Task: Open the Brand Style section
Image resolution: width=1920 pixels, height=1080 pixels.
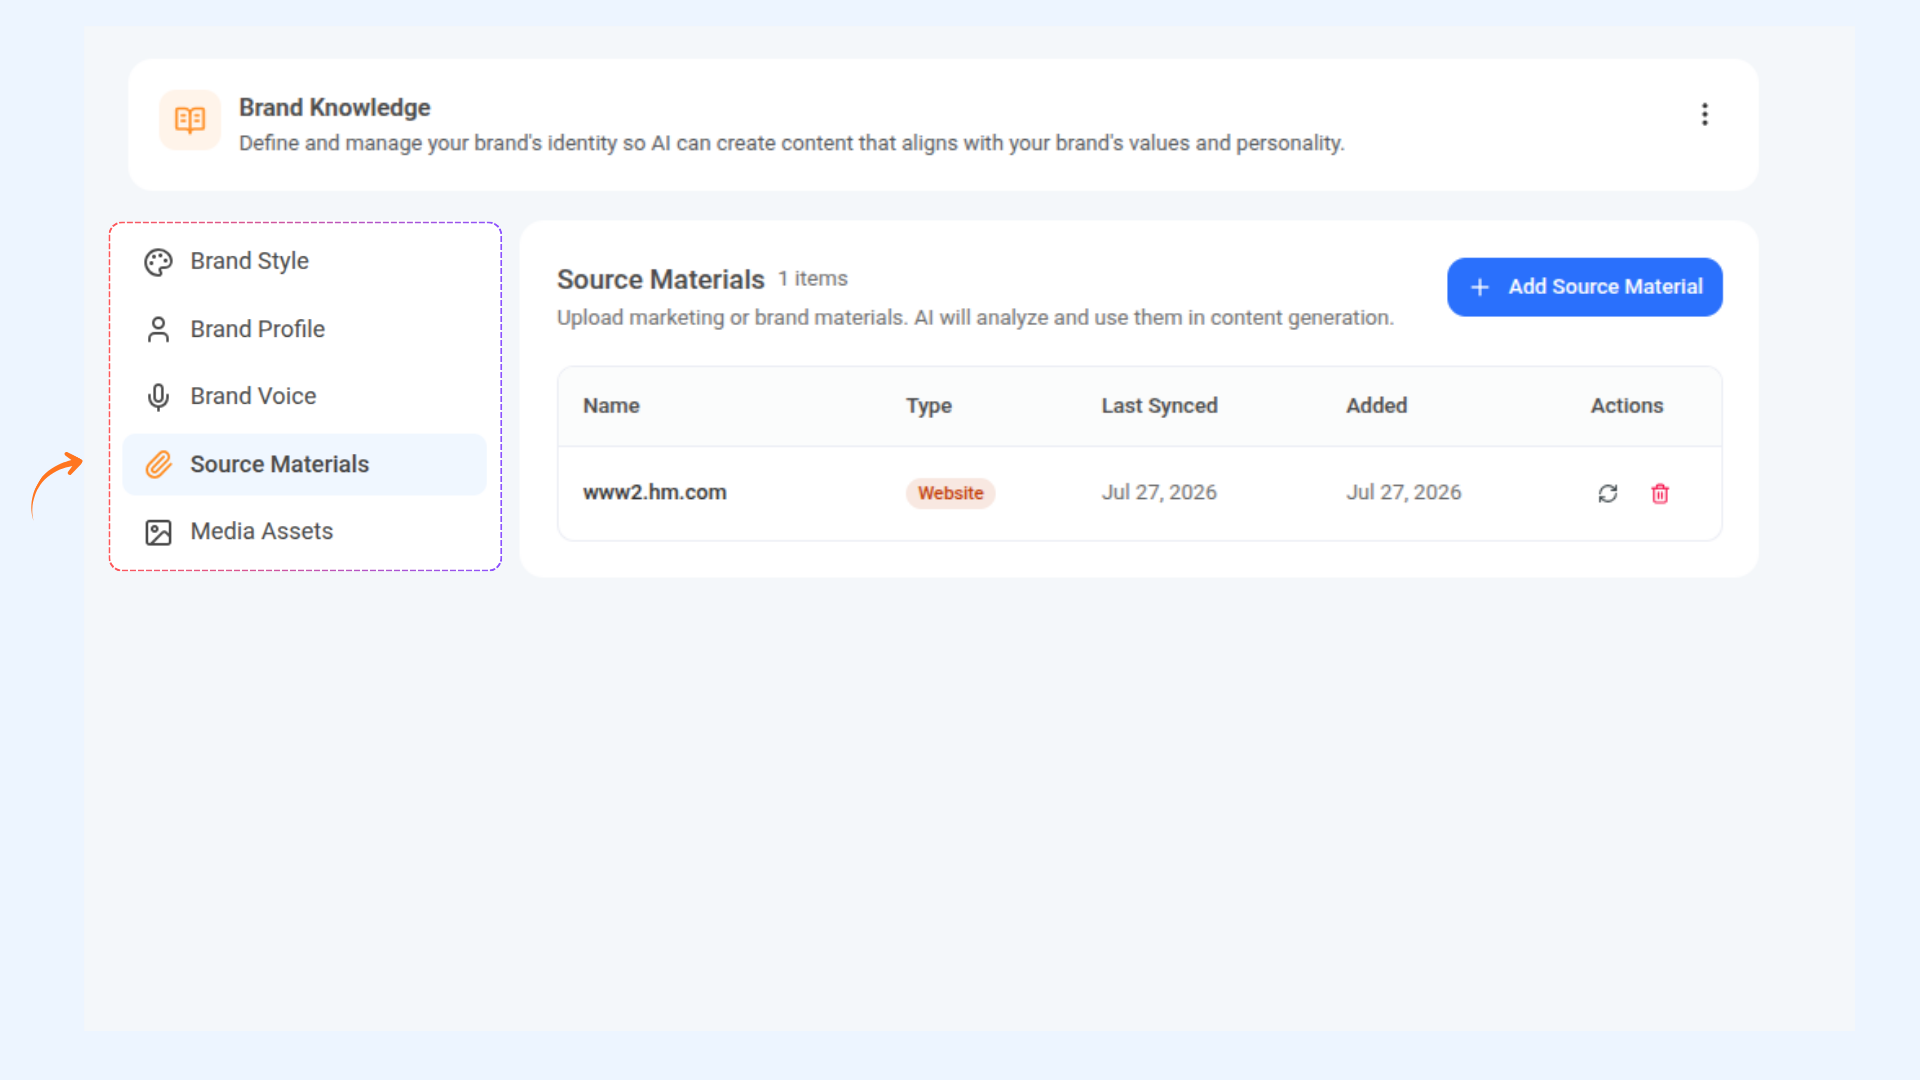Action: [x=304, y=261]
